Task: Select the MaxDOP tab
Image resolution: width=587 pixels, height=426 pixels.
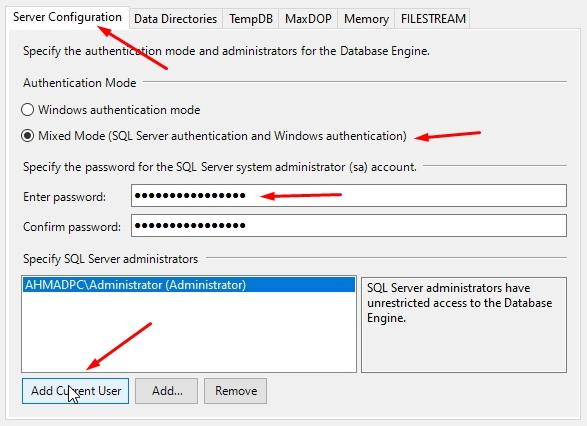Action: click(x=308, y=19)
